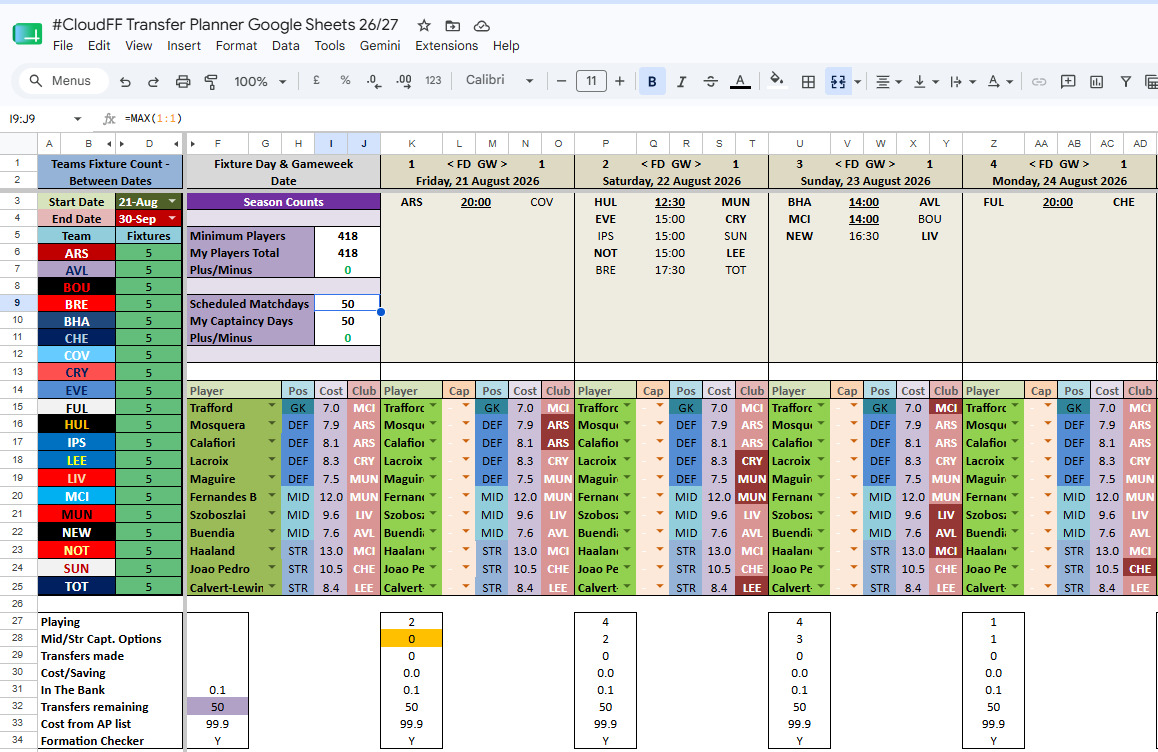
Task: Open the Insert menu
Action: 184,46
